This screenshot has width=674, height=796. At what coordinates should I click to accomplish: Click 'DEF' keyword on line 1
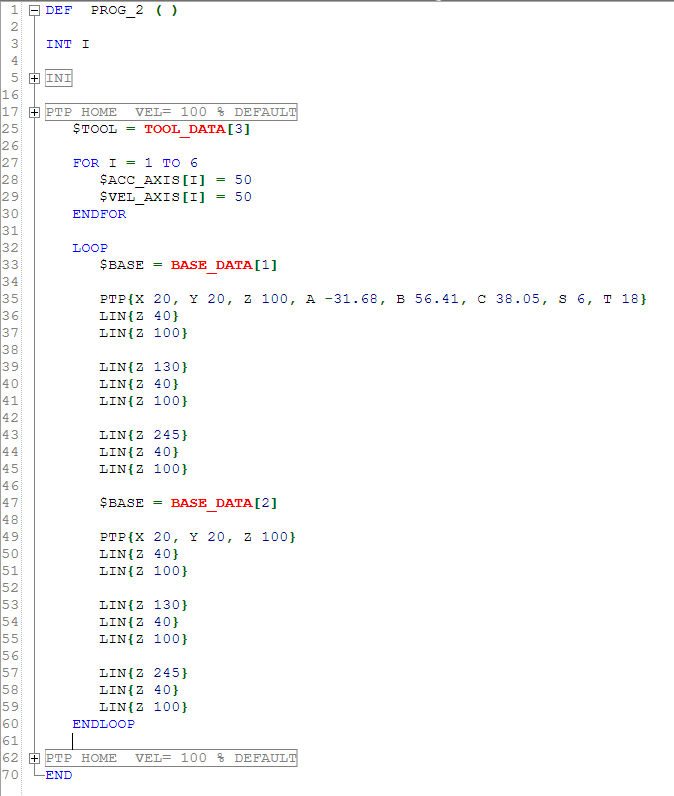point(59,10)
